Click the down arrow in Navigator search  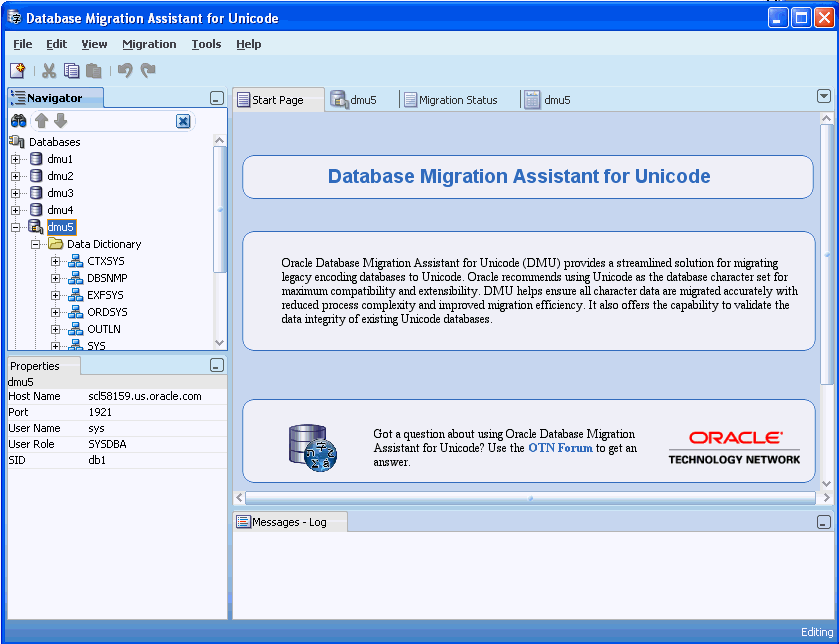pyautogui.click(x=60, y=121)
